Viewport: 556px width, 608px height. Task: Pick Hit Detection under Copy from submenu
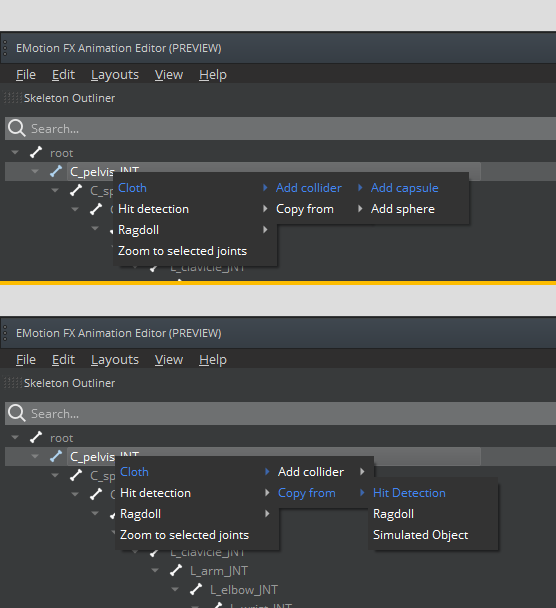tap(409, 493)
